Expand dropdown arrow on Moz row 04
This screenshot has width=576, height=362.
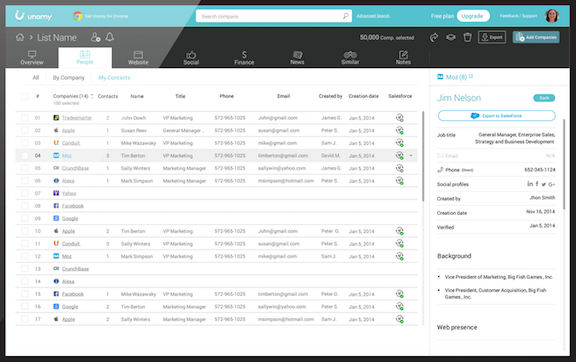coord(411,155)
